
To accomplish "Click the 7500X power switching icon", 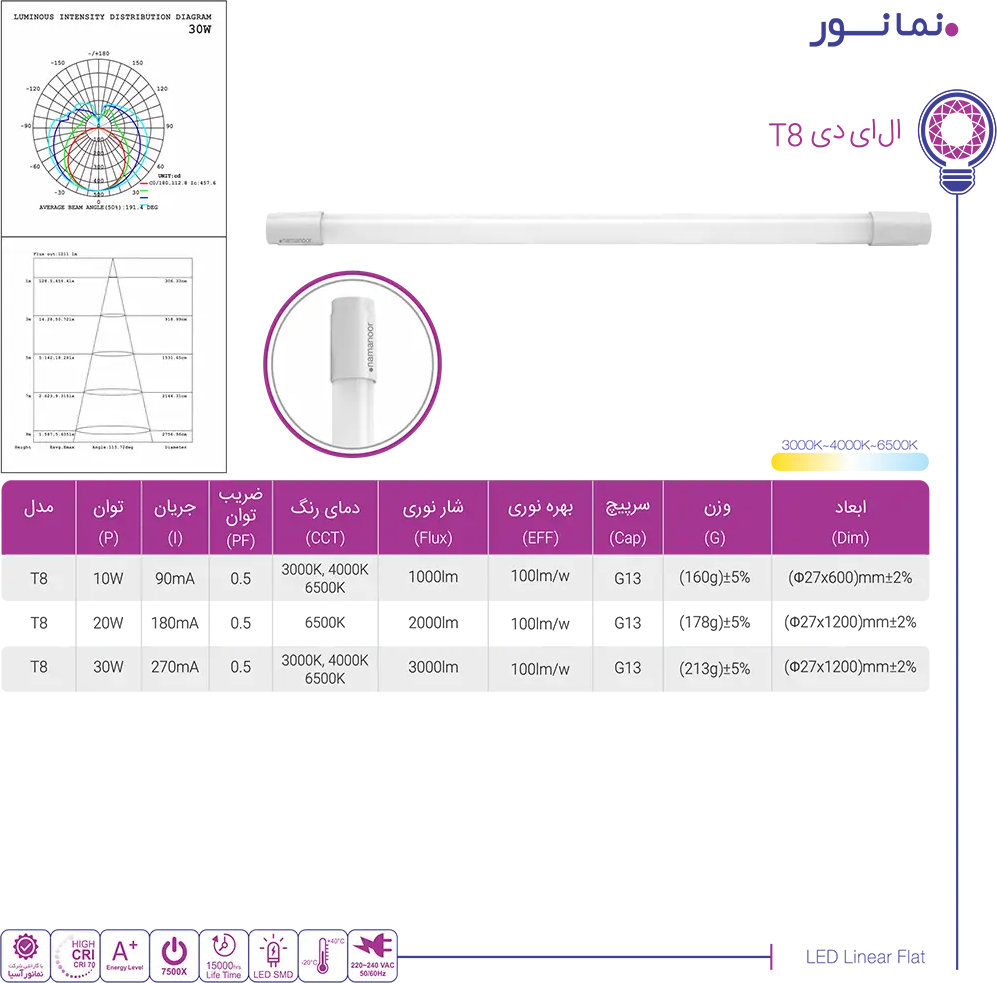I will (x=174, y=955).
